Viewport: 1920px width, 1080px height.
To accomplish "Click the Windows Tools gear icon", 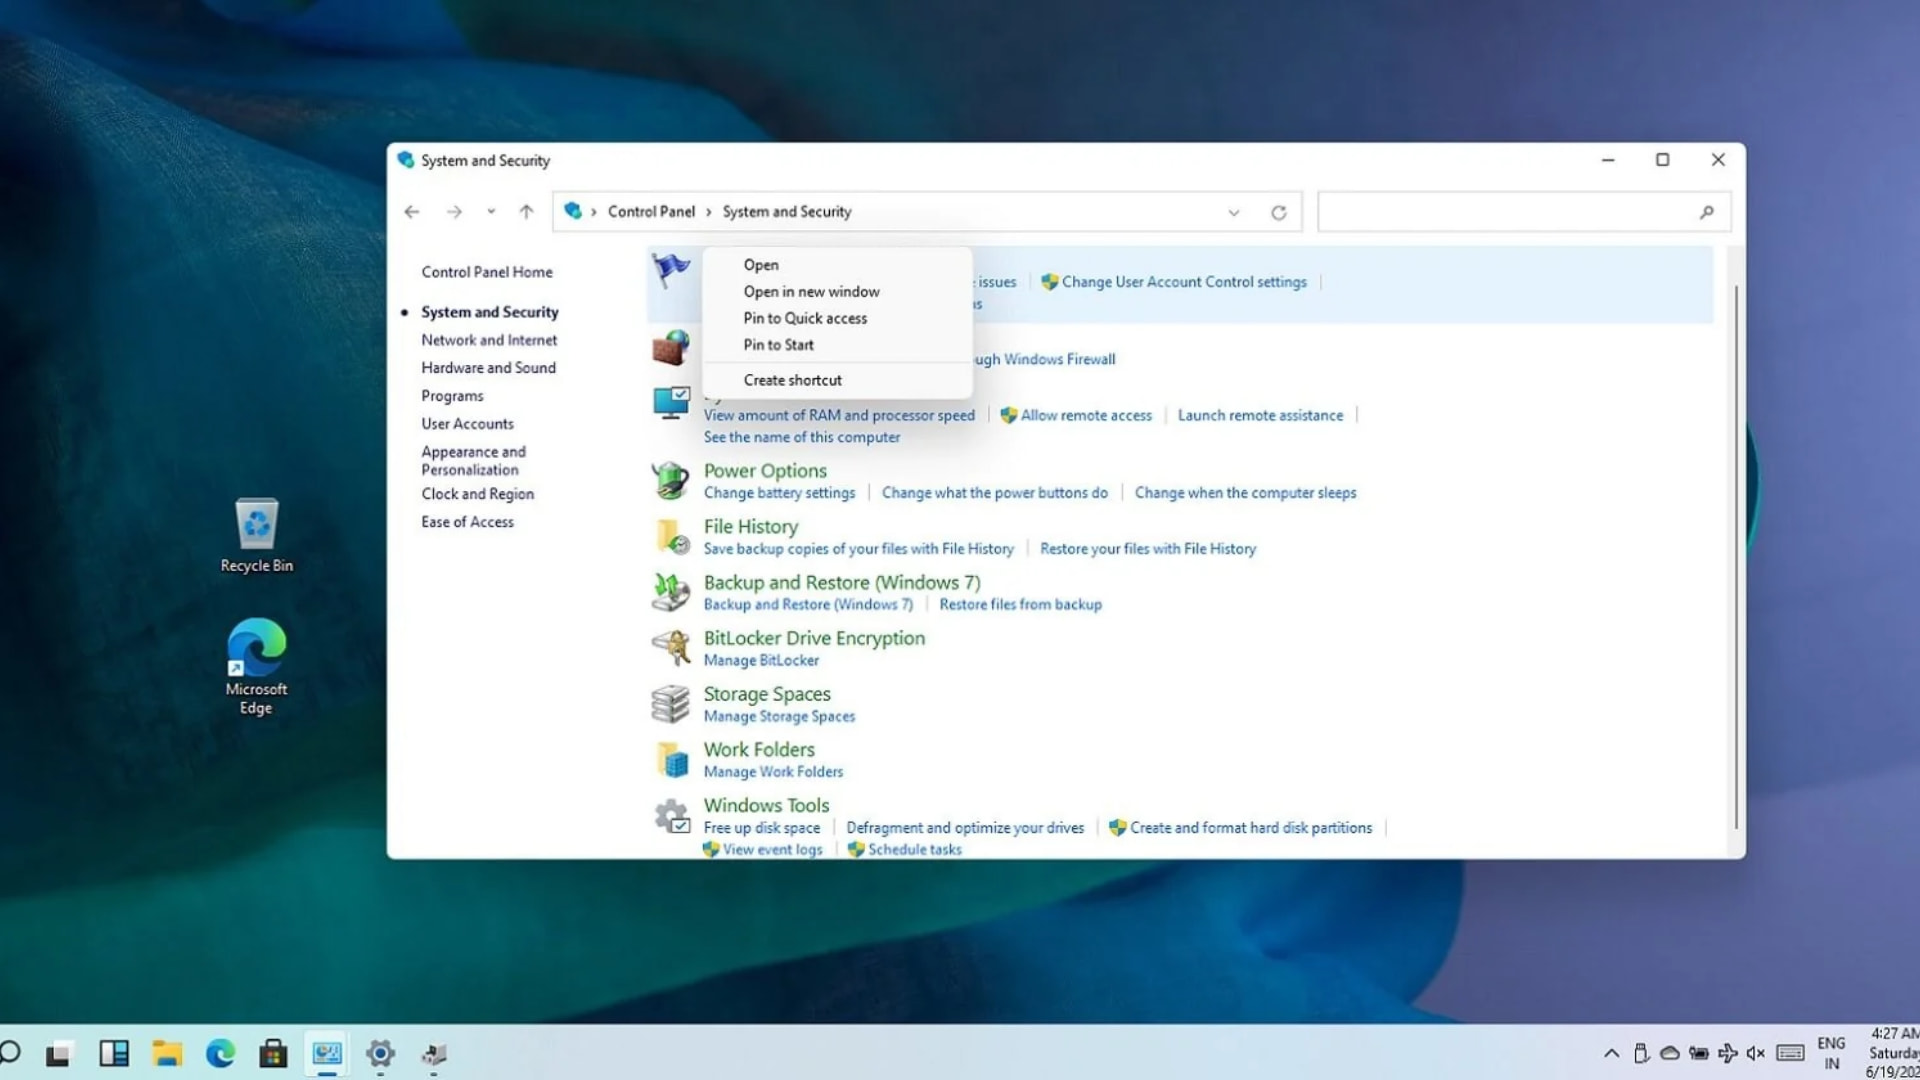I will coord(671,816).
